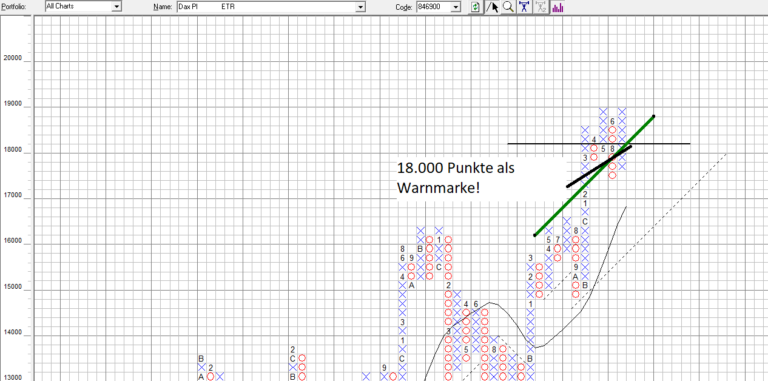Select the '18.000 Punkte als Warnmarke!' annotation
The image size is (768, 381).
pos(456,178)
